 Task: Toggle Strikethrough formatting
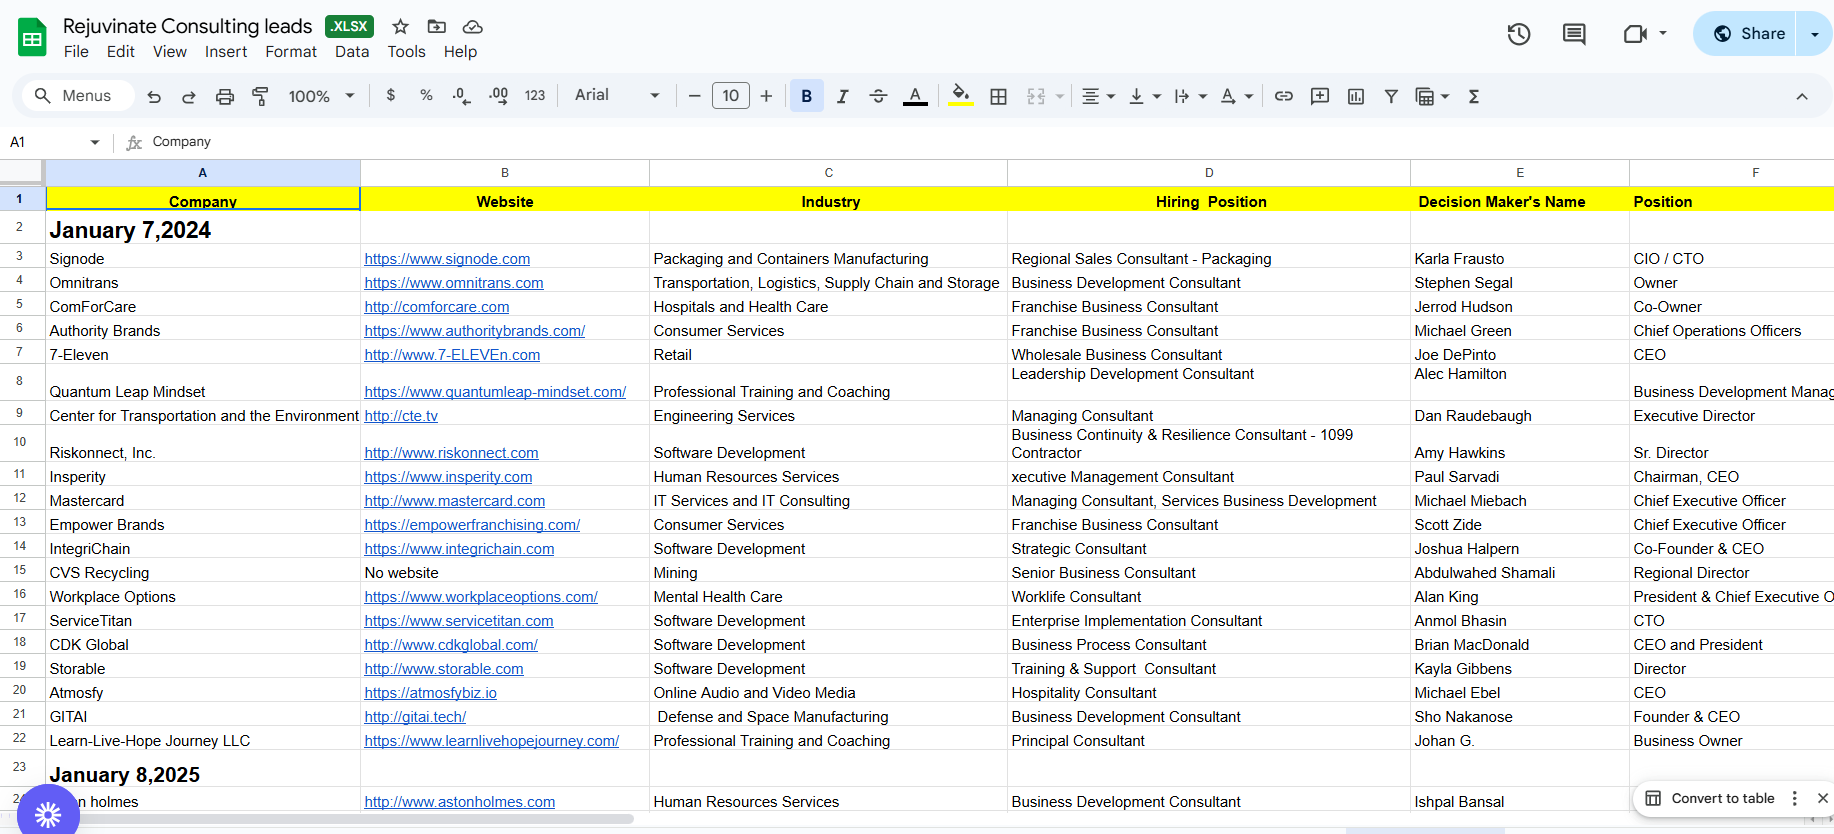point(878,97)
